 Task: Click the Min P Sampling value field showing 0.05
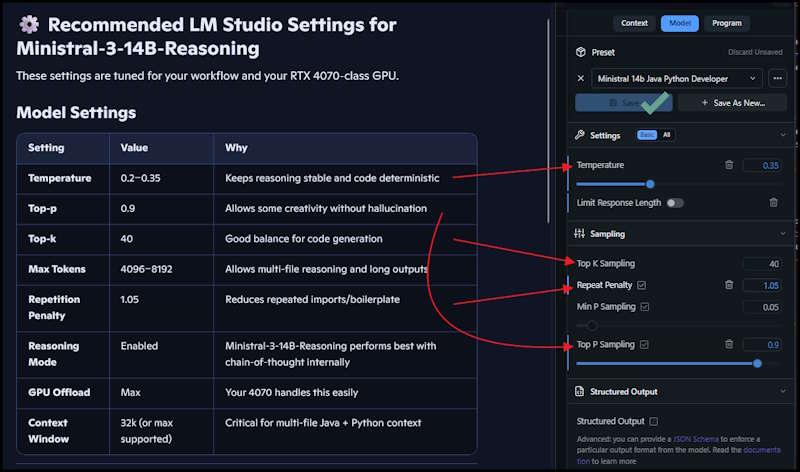(762, 307)
